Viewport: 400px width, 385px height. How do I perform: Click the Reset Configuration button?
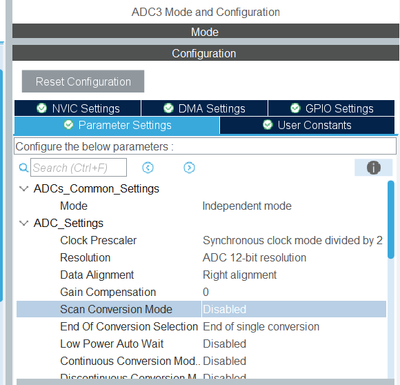[83, 81]
